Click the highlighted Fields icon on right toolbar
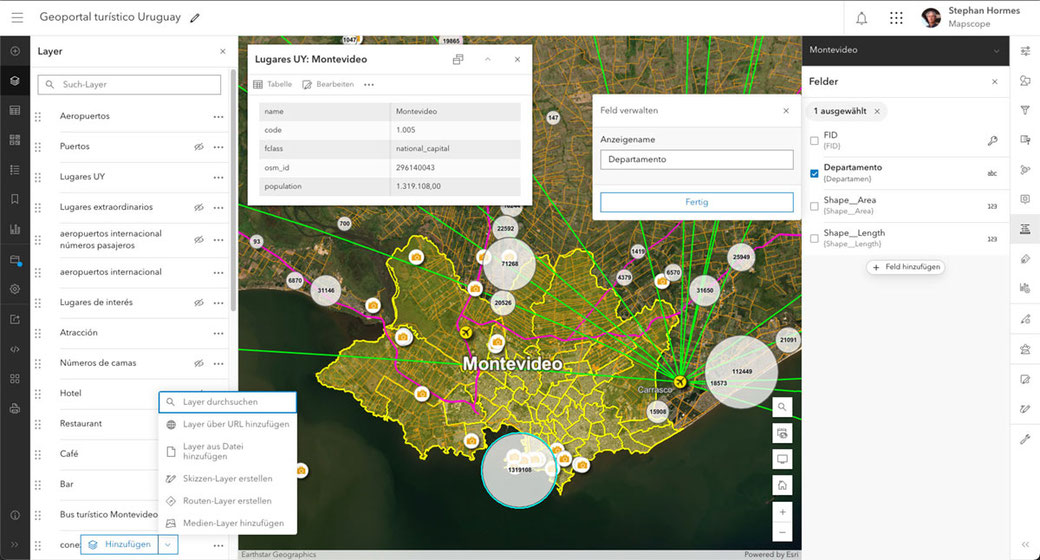1040x560 pixels. point(1025,229)
